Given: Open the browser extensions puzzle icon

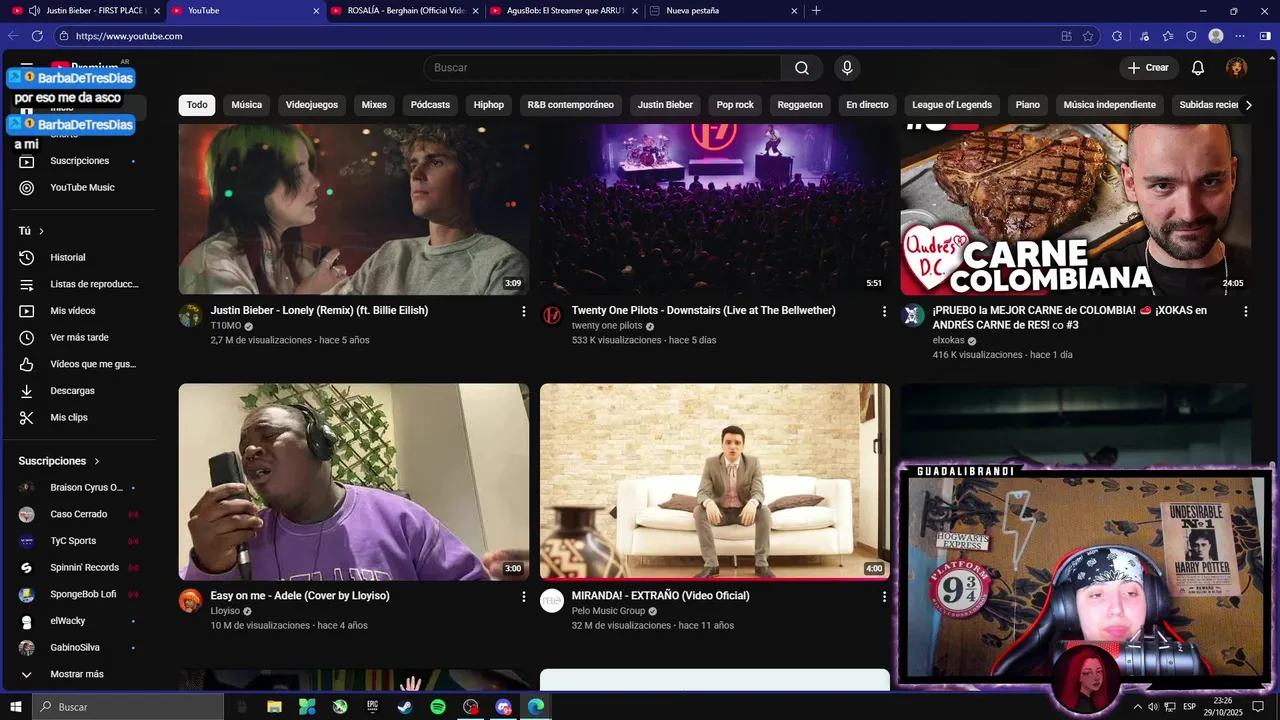Looking at the screenshot, I should (1117, 36).
